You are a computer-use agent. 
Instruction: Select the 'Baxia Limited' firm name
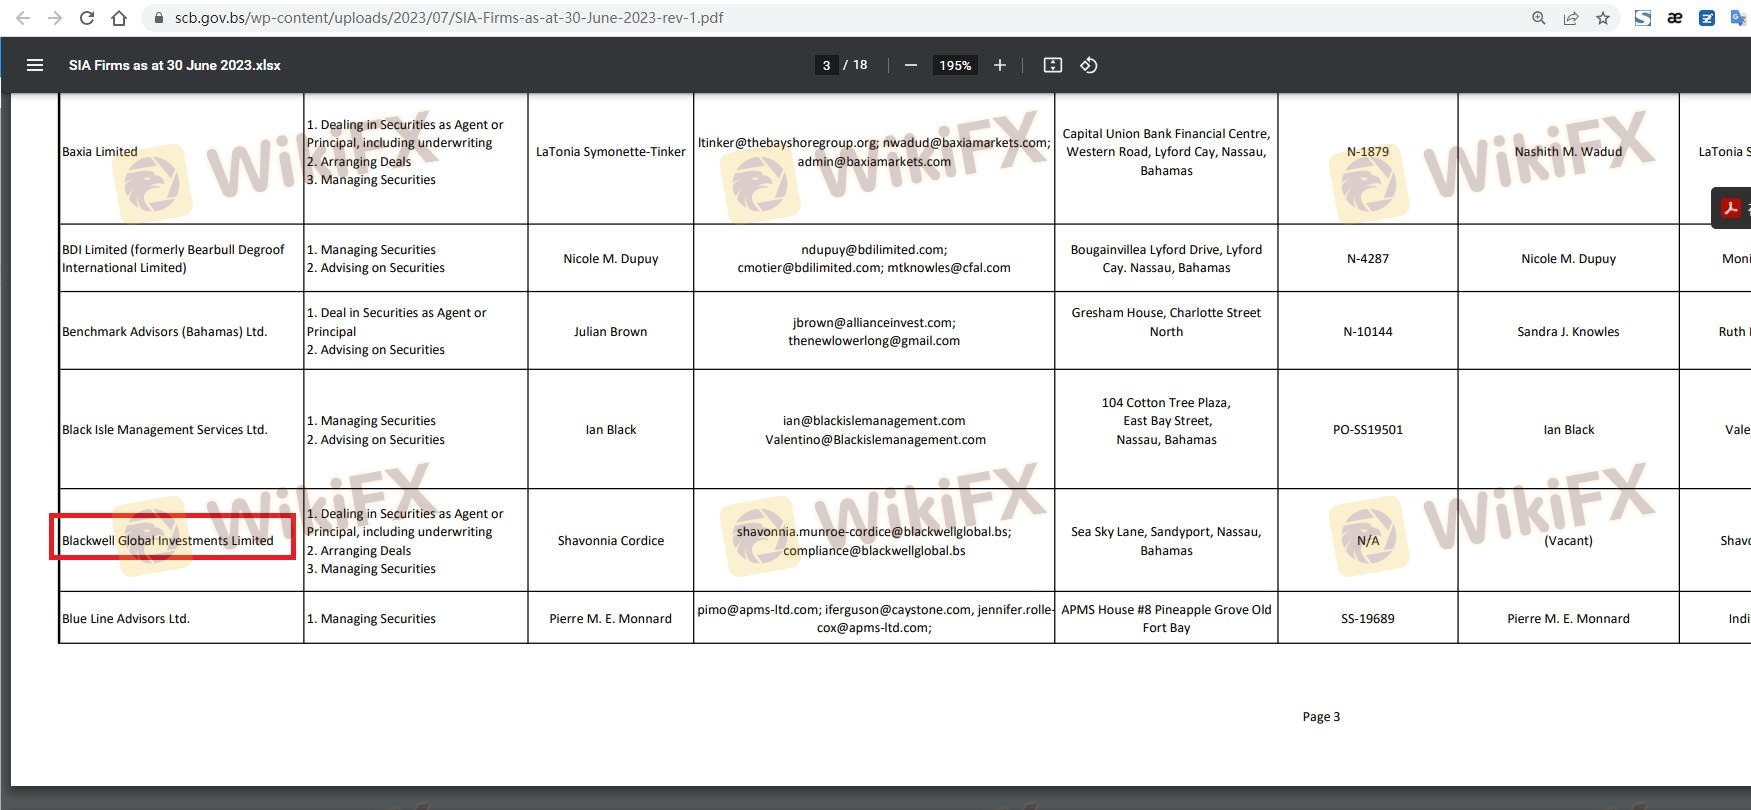100,152
